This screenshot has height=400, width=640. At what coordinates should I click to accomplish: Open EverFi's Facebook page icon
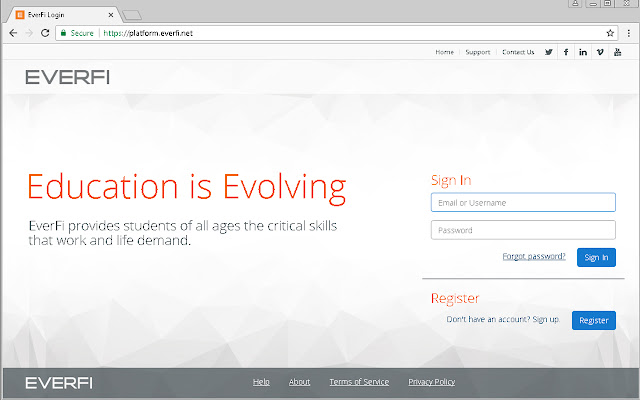pyautogui.click(x=566, y=52)
